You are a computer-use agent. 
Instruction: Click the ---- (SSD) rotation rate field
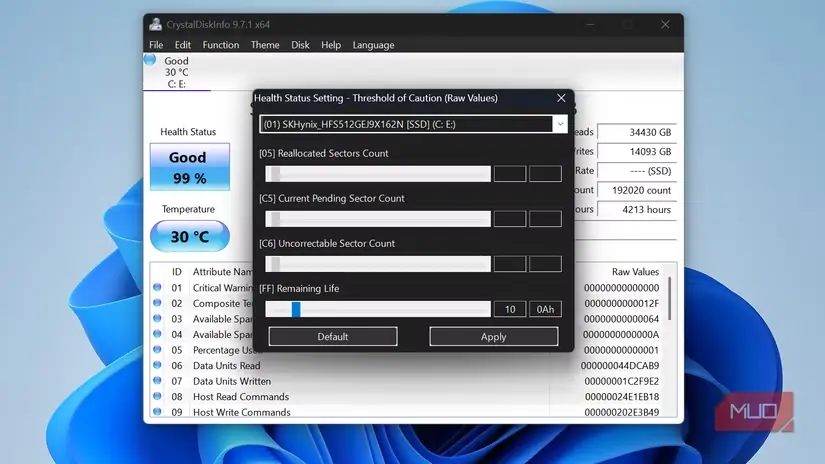pyautogui.click(x=637, y=171)
